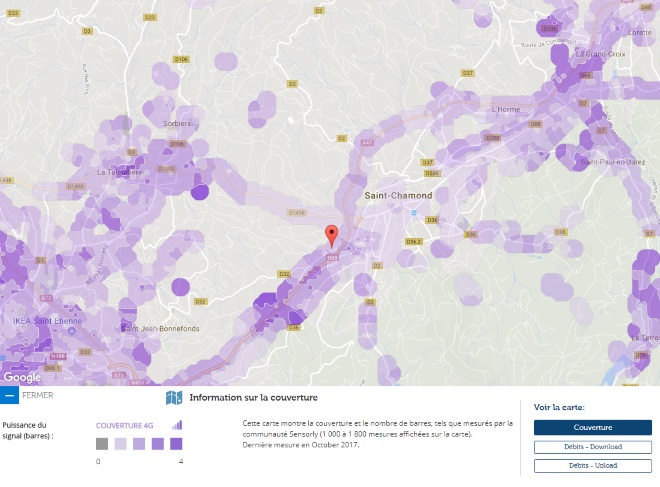This screenshot has height=487, width=660.
Task: Click the D37 road badge near L'horme
Action: (467, 73)
